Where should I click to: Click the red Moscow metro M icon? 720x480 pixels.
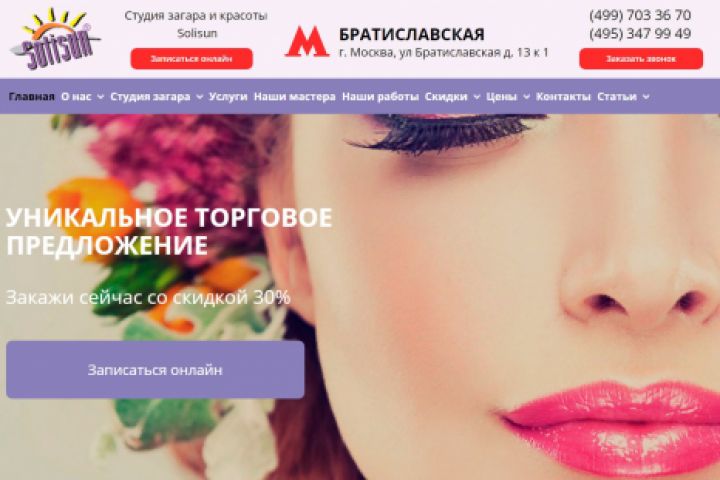click(307, 41)
